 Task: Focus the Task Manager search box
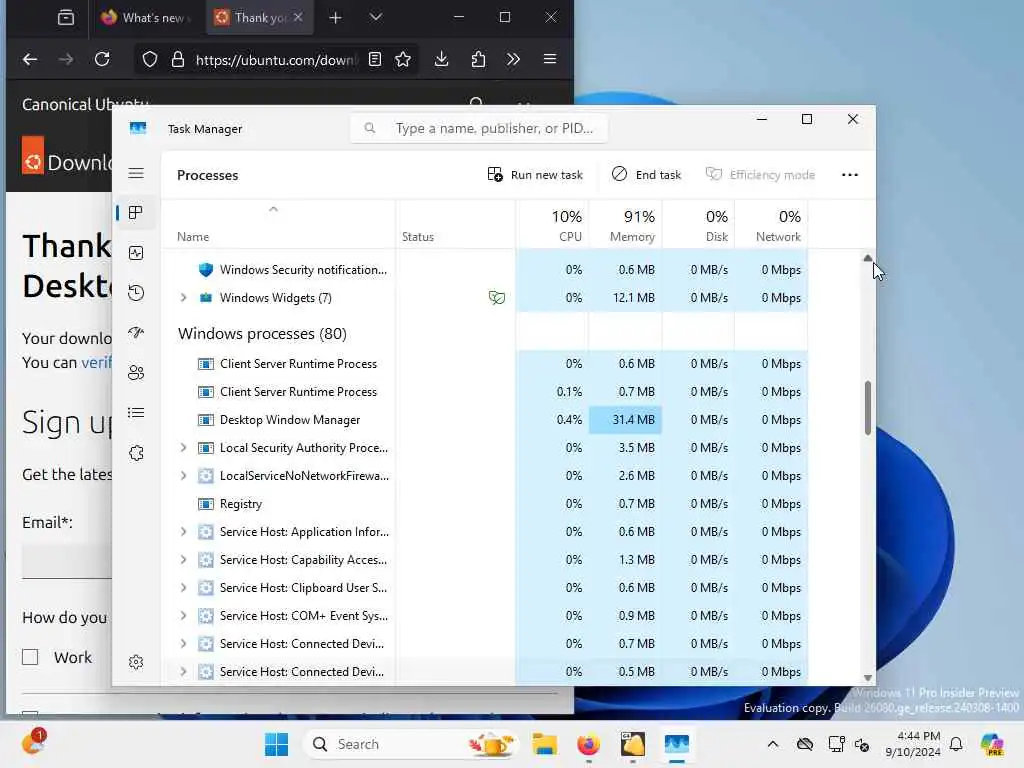[479, 128]
